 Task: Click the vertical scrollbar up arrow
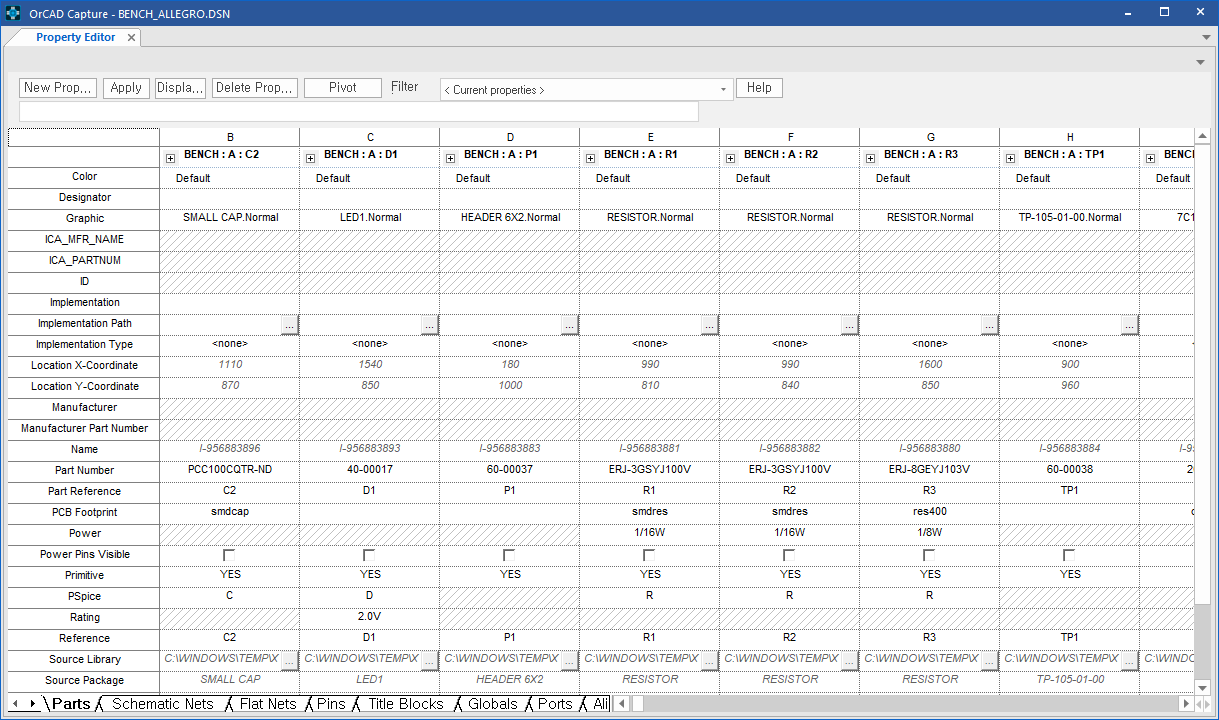click(1203, 136)
